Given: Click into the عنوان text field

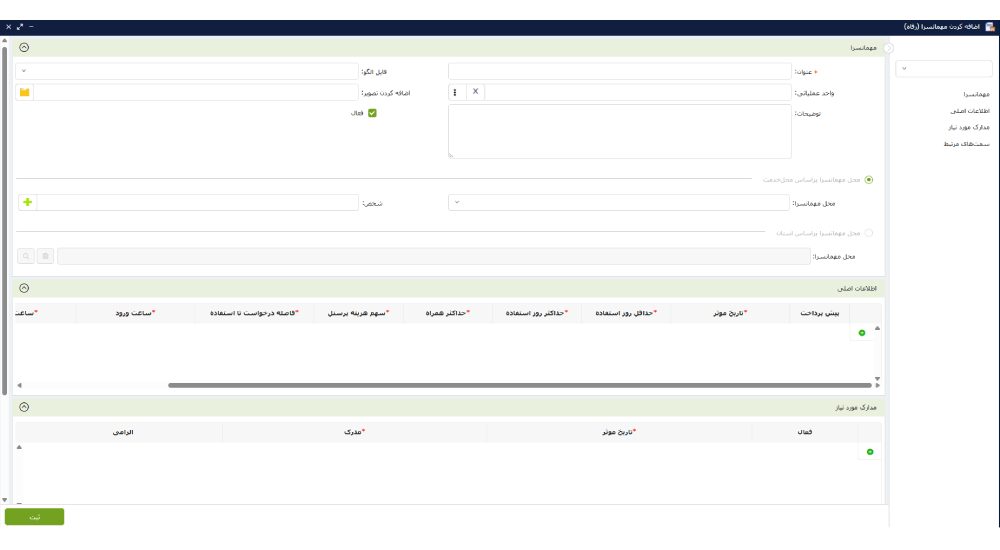Looking at the screenshot, I should (x=619, y=71).
